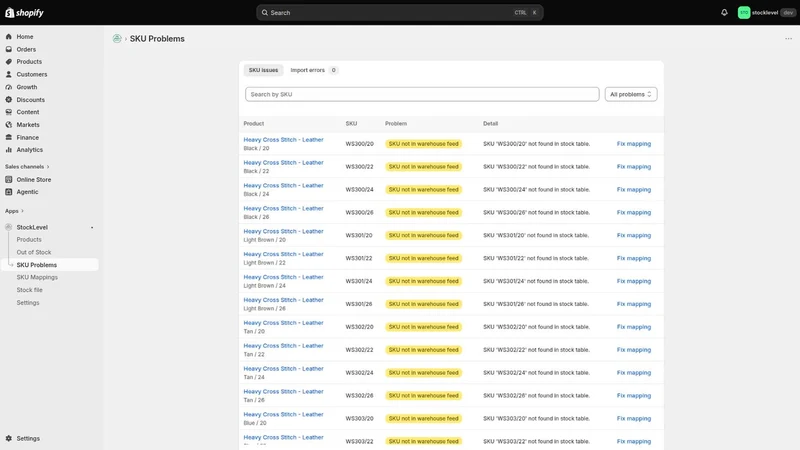The width and height of the screenshot is (800, 450).
Task: Click the Content icon
Action: [x=9, y=112]
